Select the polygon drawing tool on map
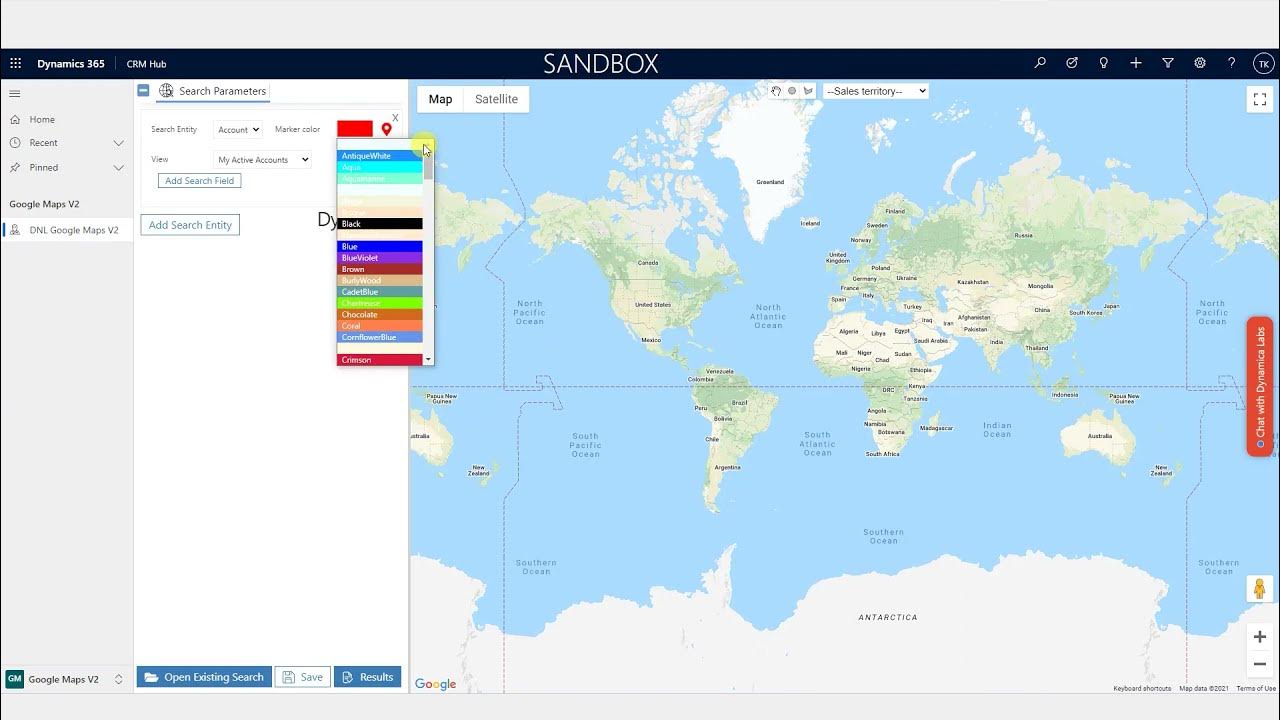 (x=808, y=91)
